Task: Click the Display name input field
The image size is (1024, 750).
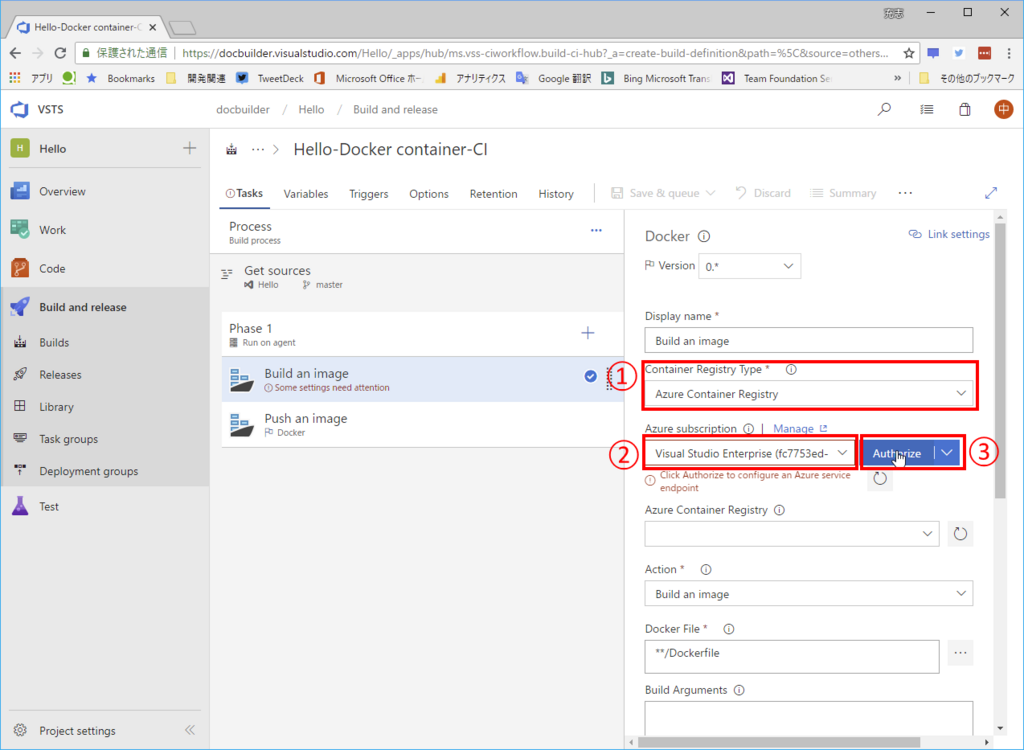Action: [x=808, y=340]
